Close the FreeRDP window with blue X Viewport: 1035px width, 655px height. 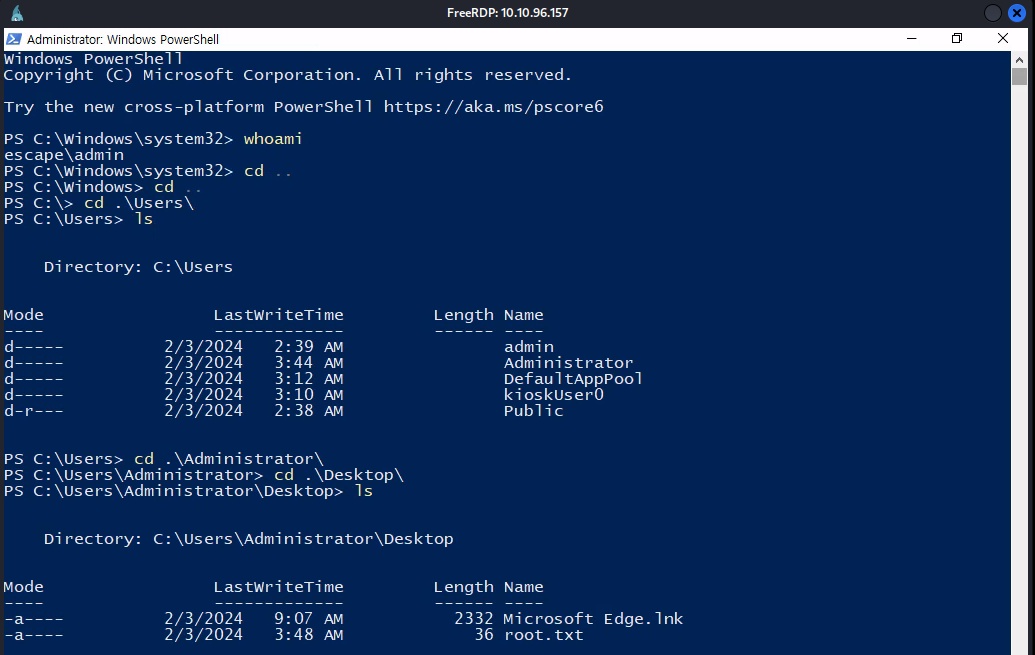click(x=1017, y=13)
